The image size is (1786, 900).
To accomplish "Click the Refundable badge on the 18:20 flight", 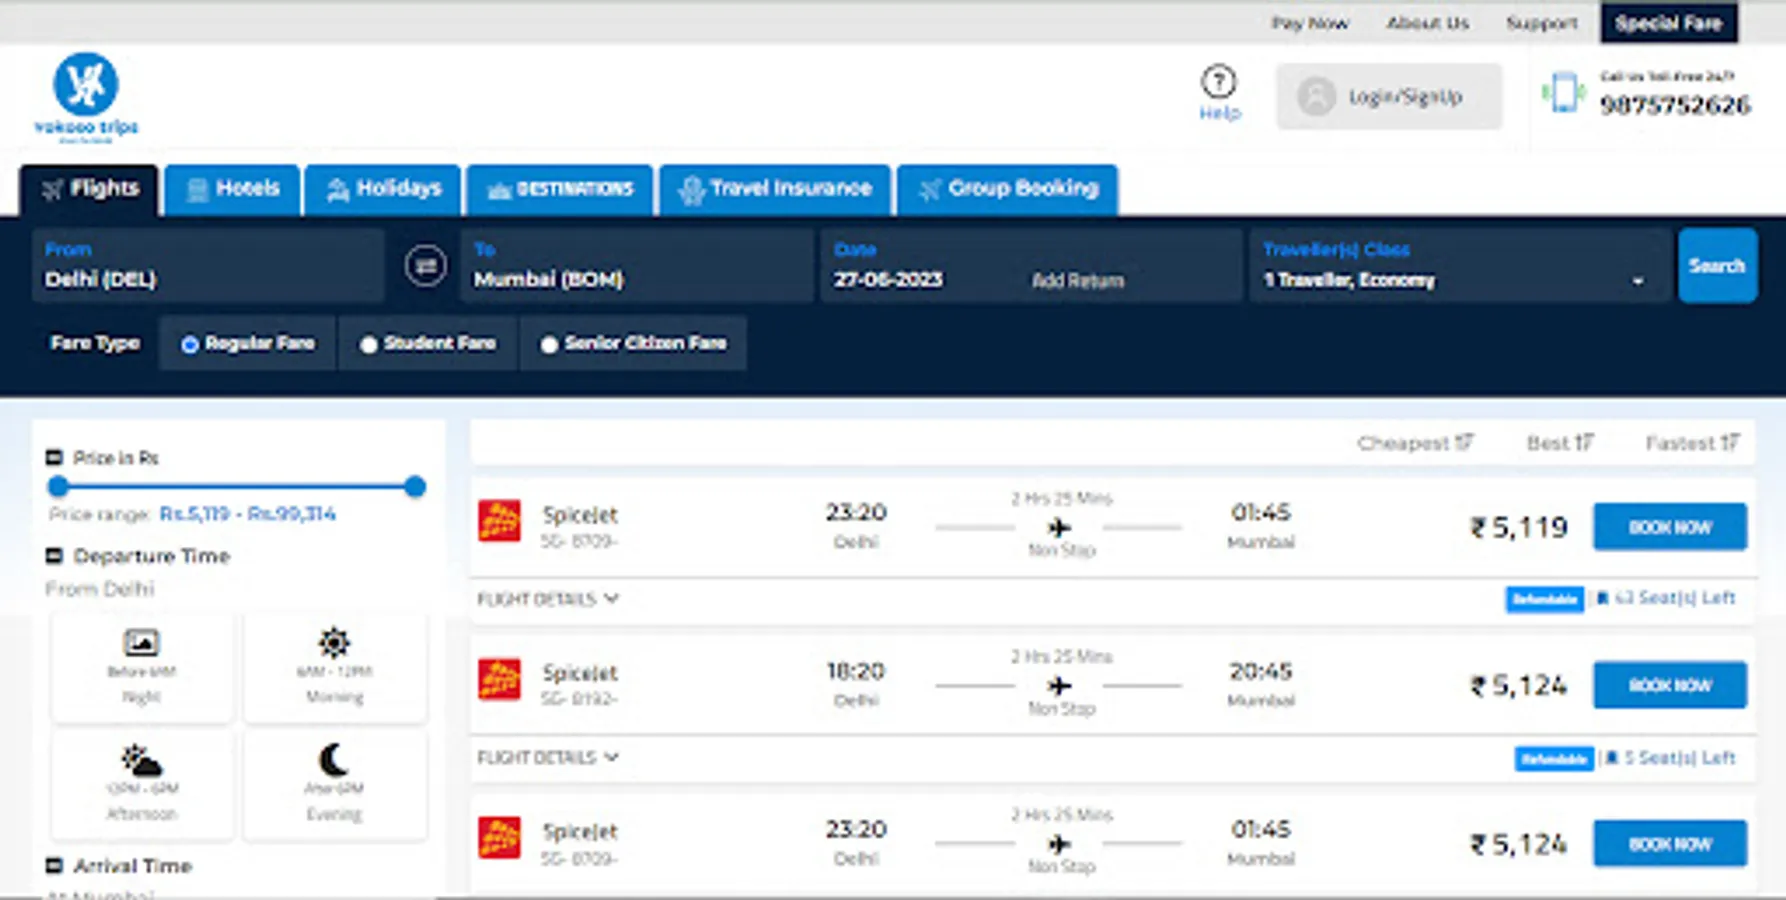I will click(1553, 759).
